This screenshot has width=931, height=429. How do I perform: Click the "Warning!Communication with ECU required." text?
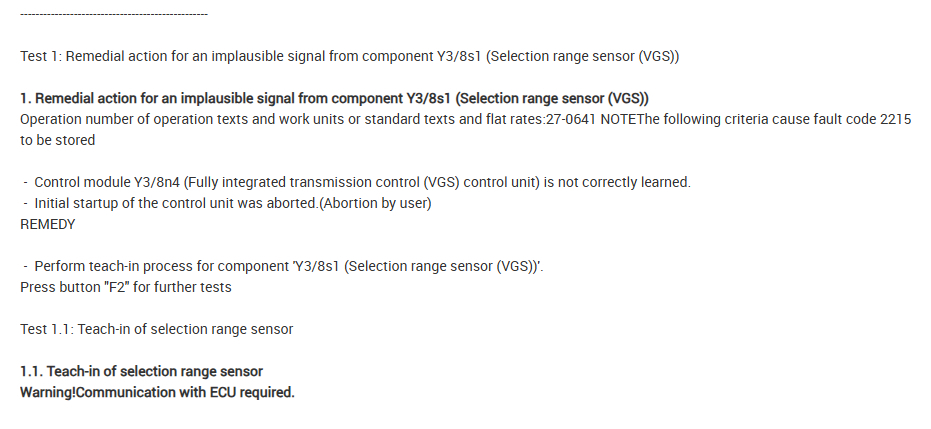click(x=157, y=392)
